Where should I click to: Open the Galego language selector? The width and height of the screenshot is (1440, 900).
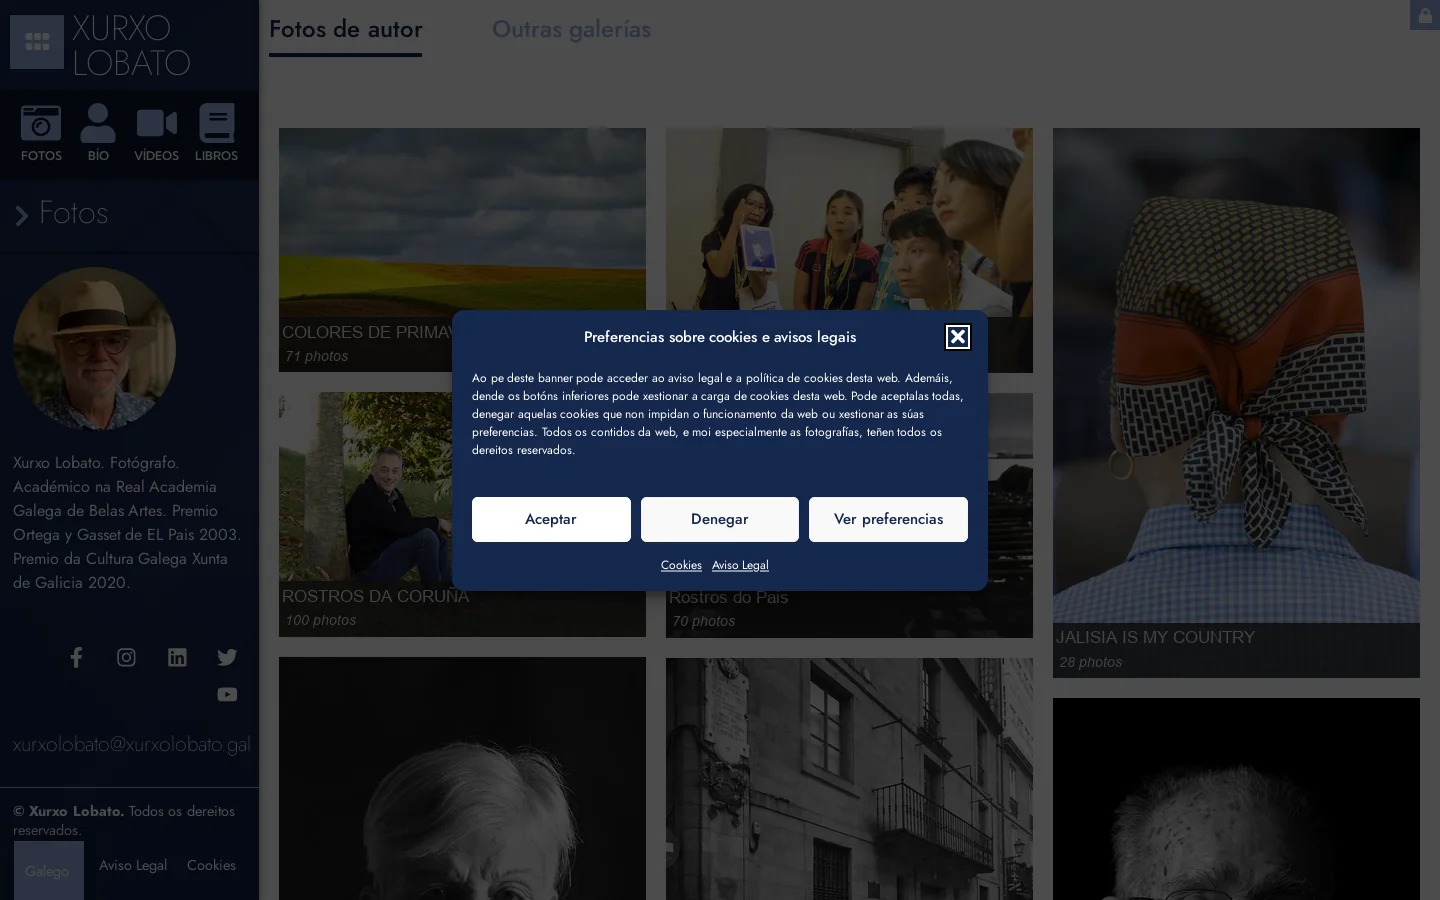tap(48, 871)
